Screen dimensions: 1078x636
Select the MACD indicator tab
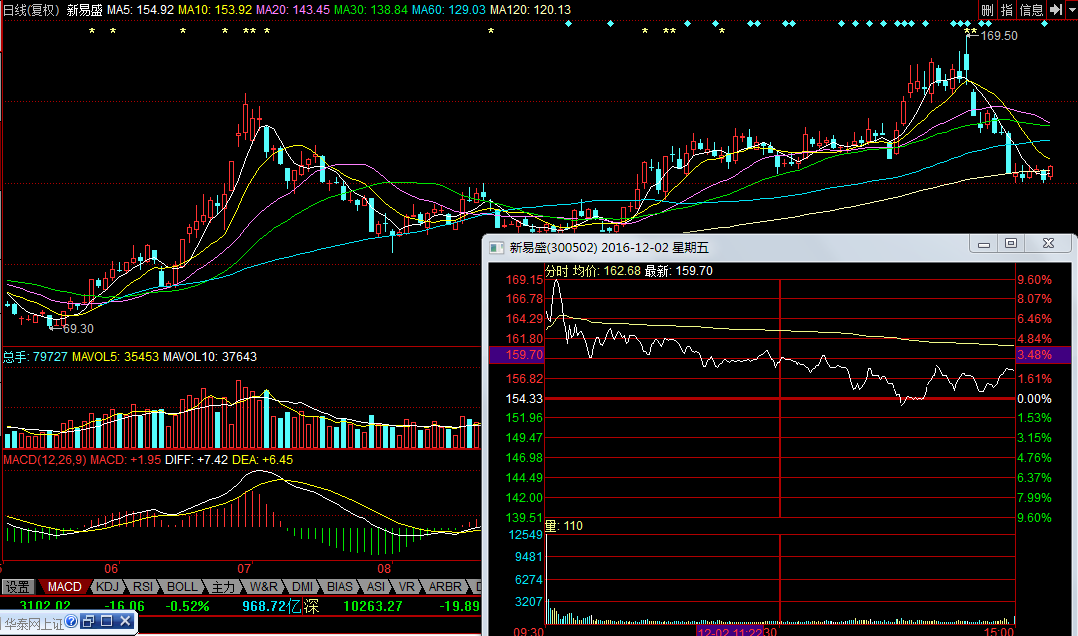tap(65, 586)
